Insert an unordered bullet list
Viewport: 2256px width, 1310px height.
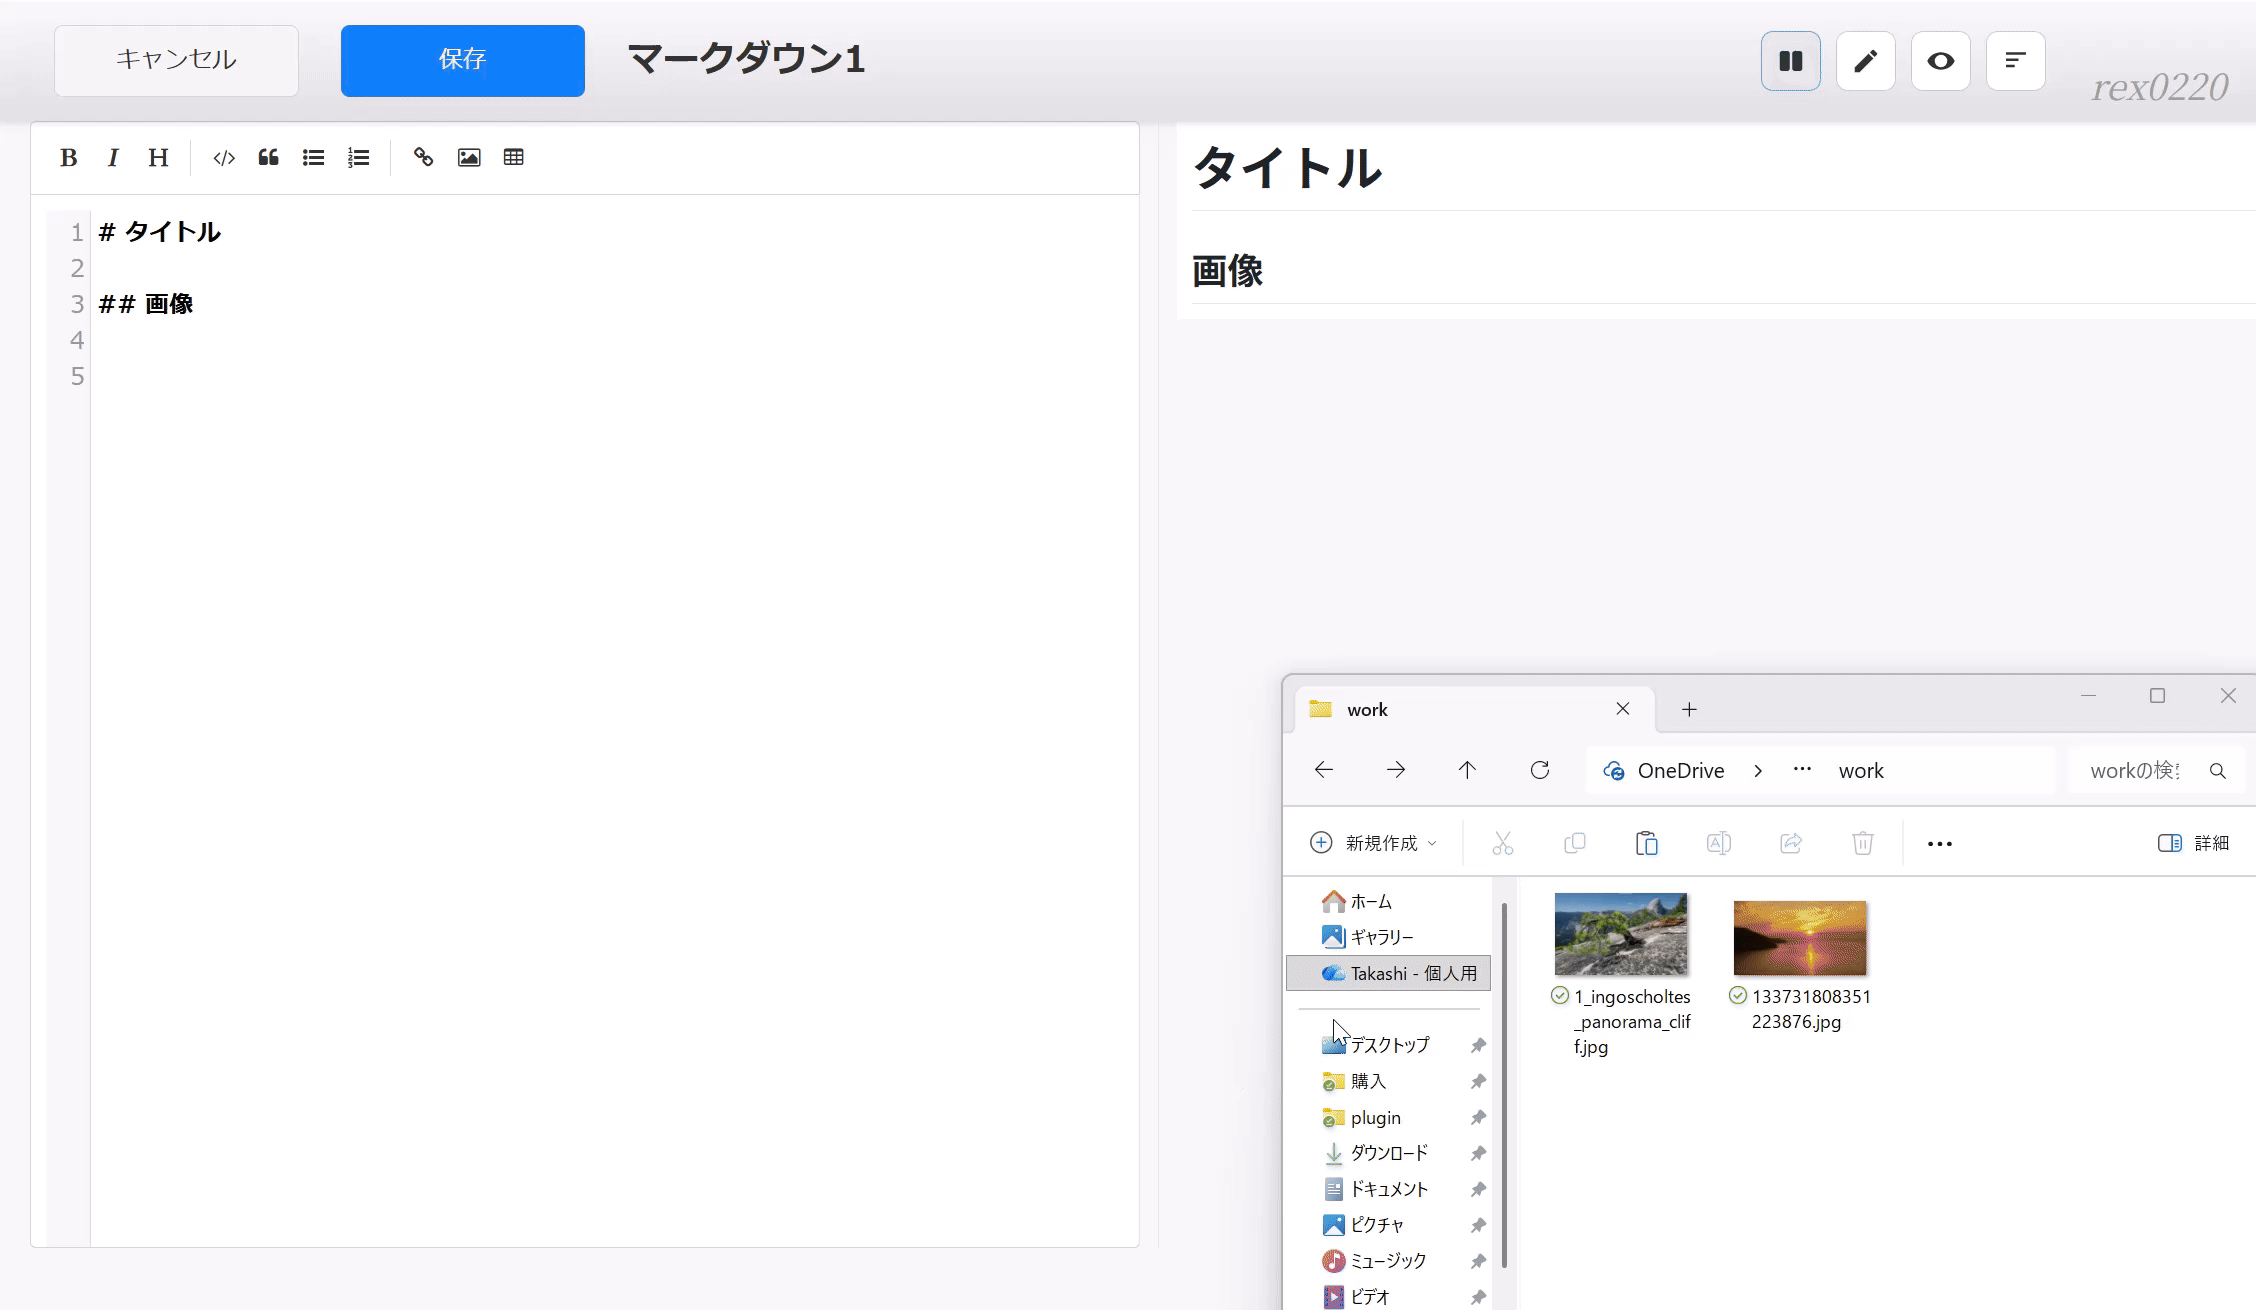(313, 158)
